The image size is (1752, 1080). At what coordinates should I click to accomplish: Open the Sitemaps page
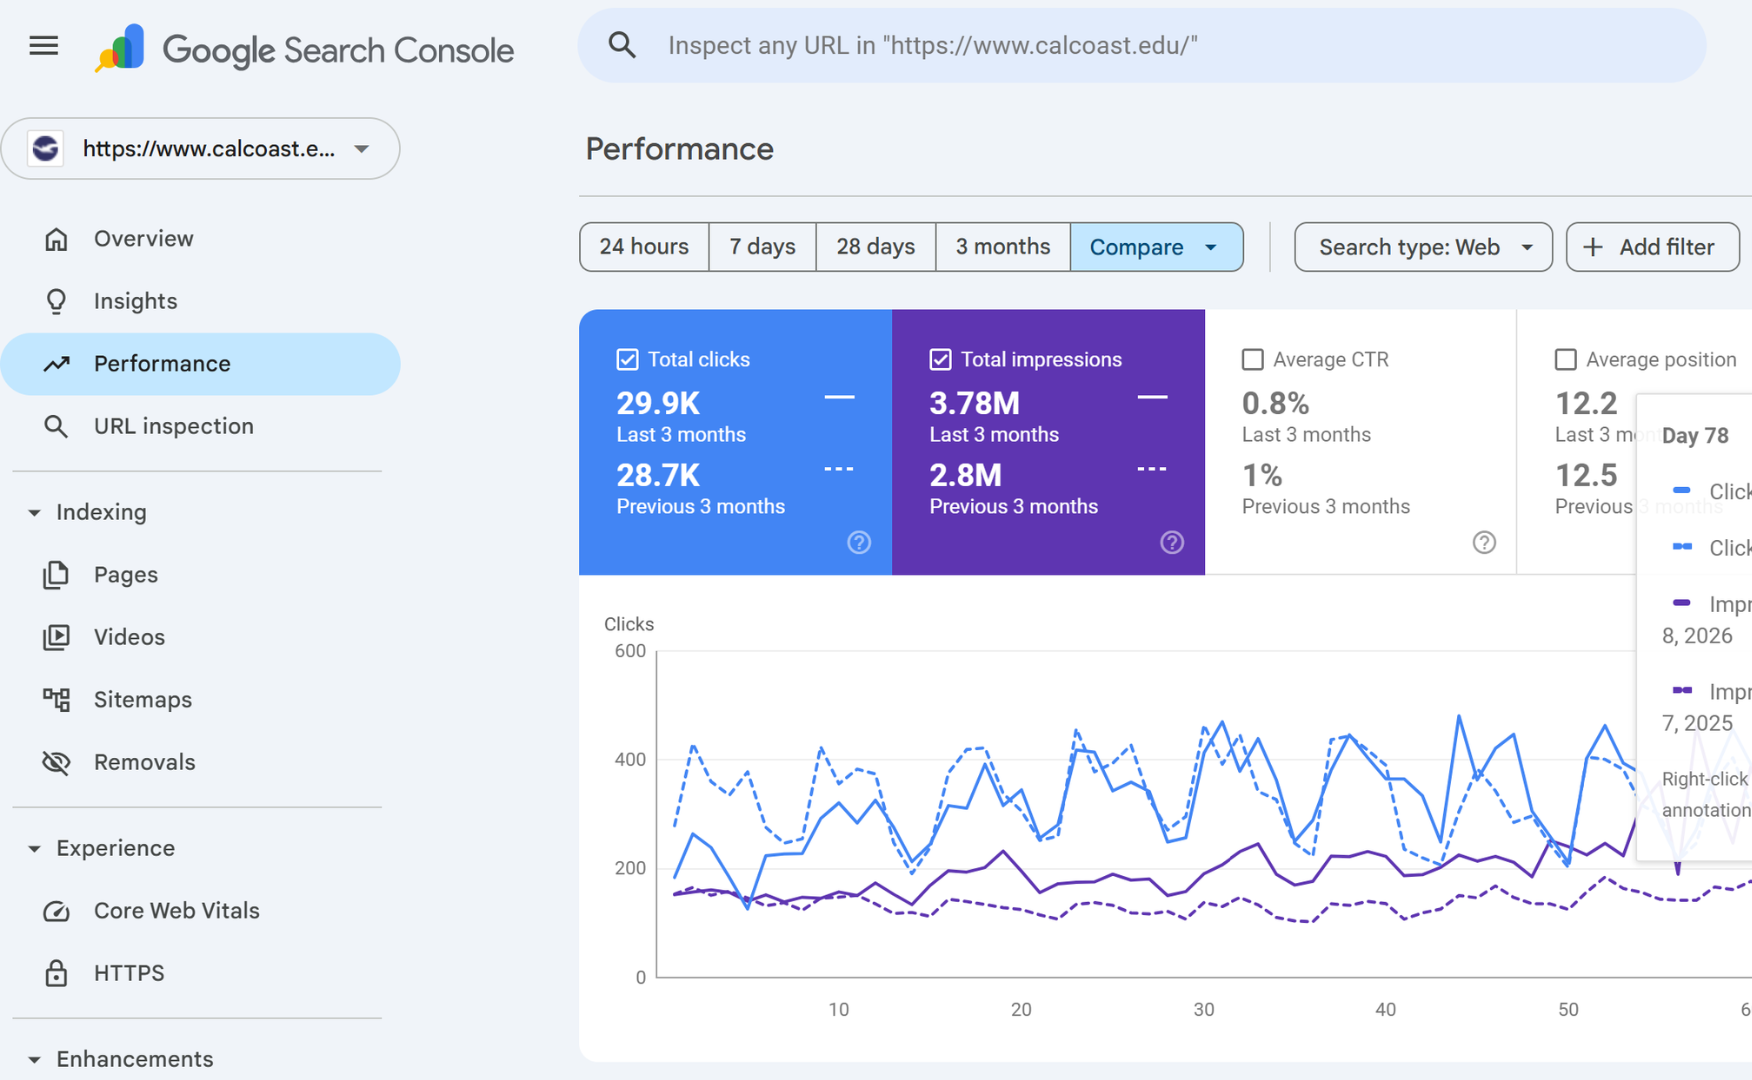142,700
